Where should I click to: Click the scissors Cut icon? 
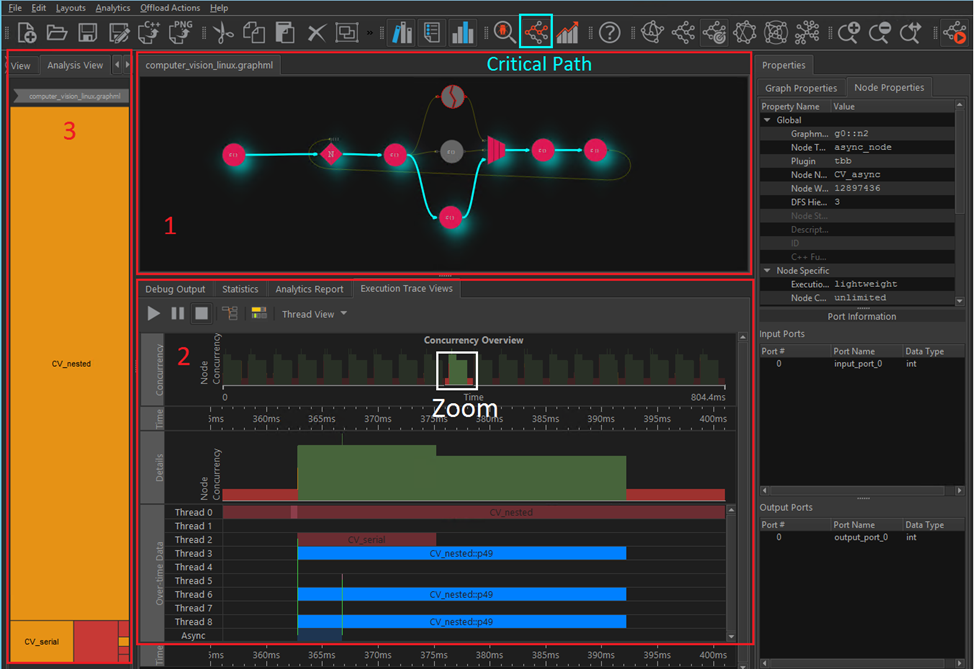(x=223, y=32)
